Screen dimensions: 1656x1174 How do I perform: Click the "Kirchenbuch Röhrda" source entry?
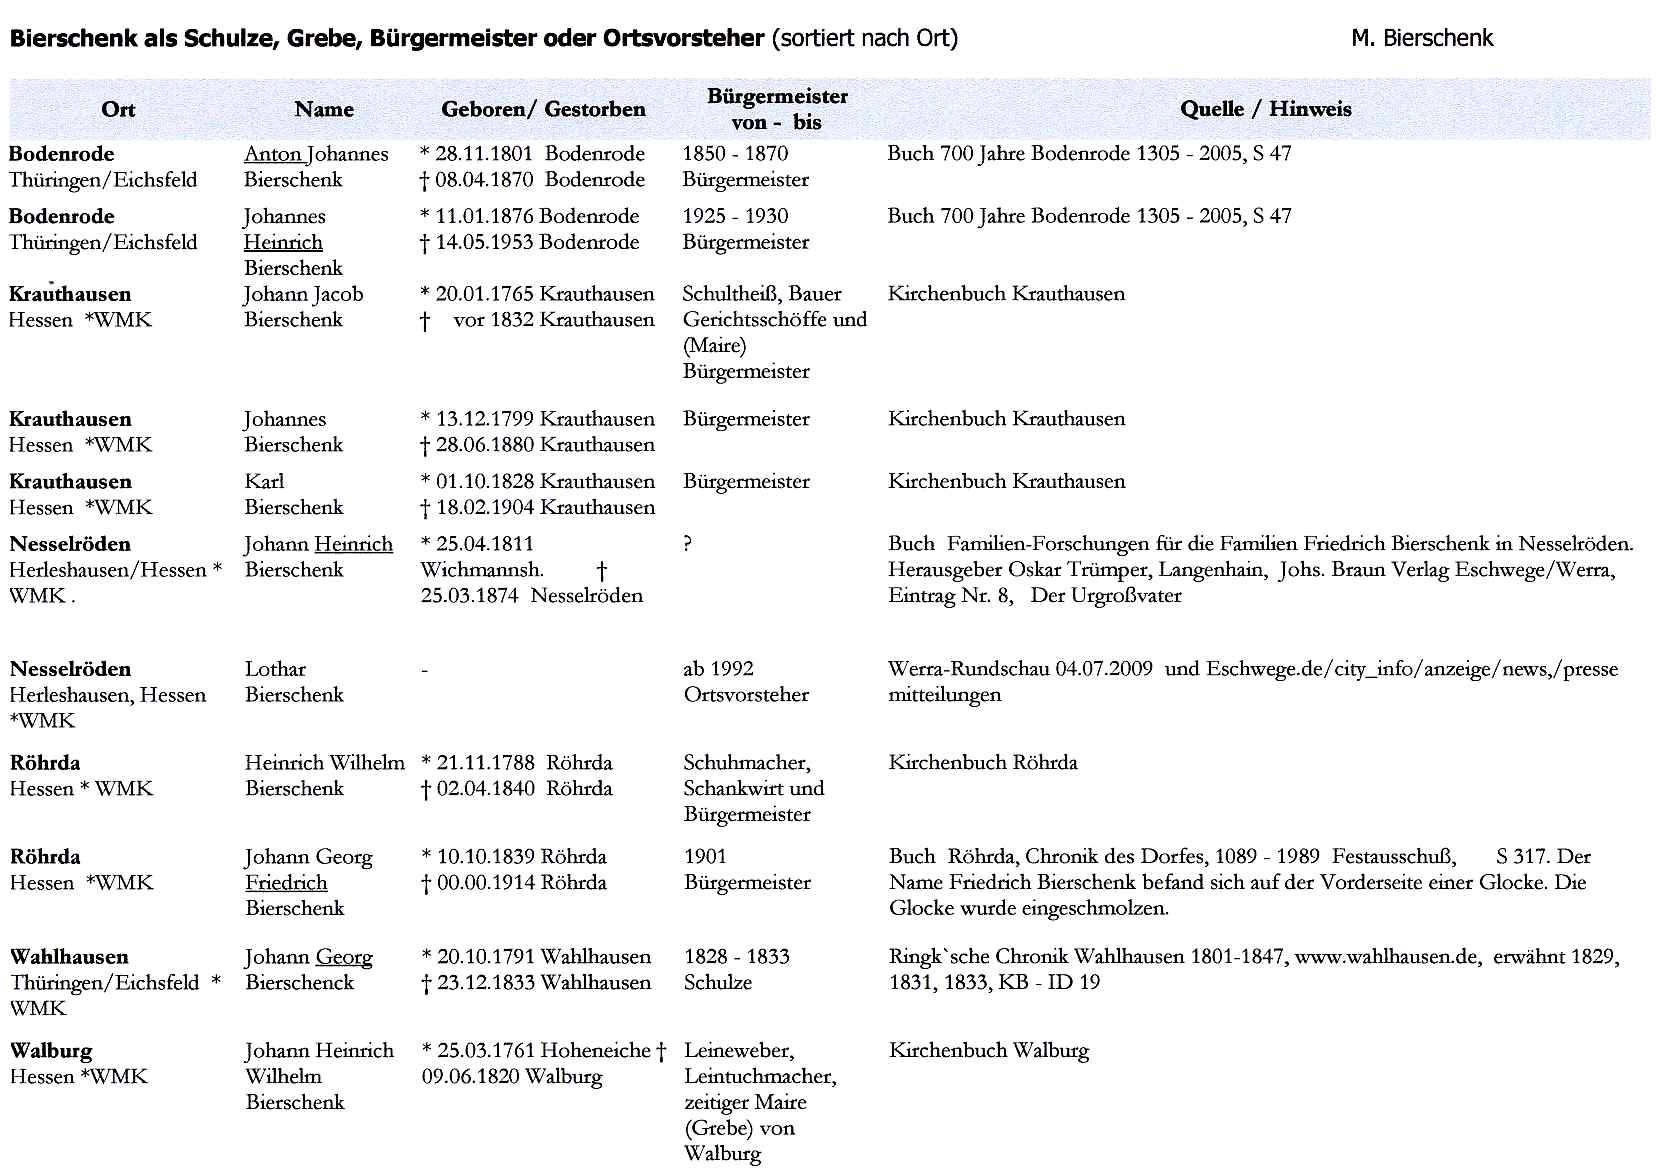[x=982, y=763]
